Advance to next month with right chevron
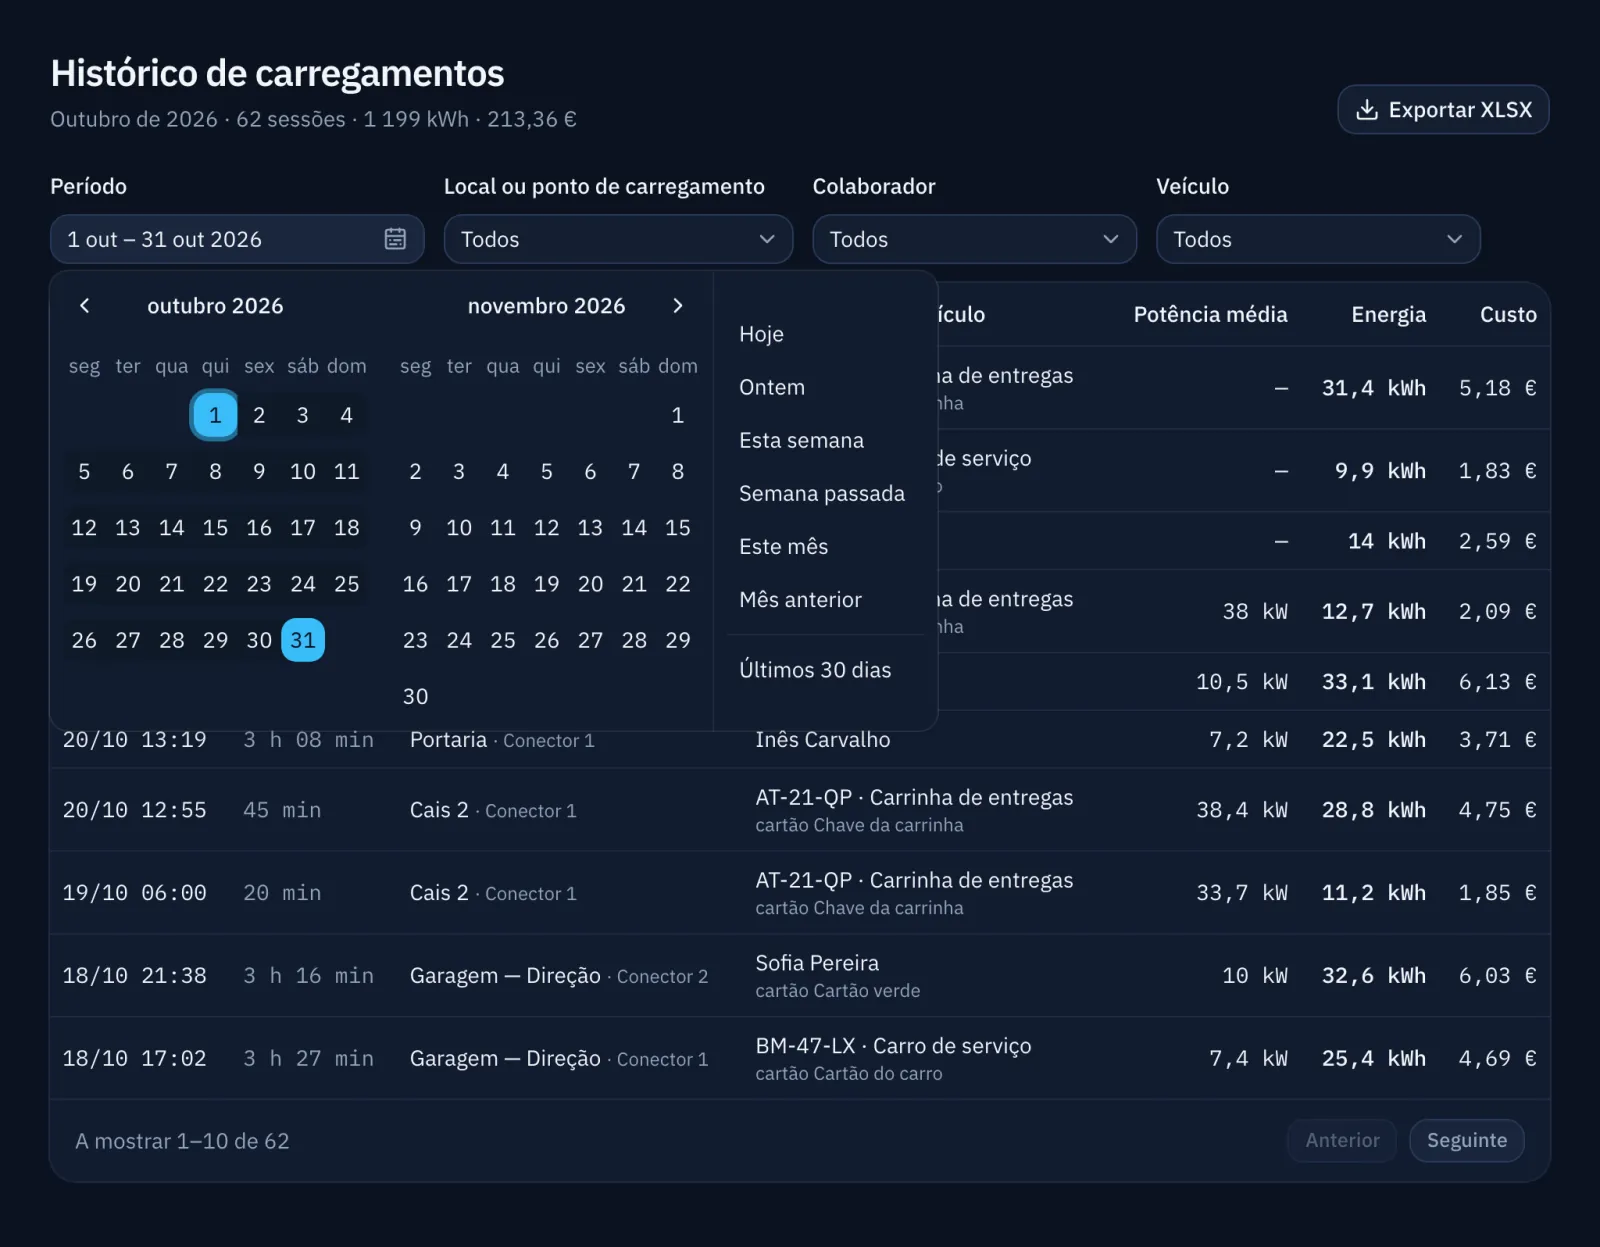1600x1247 pixels. point(678,306)
